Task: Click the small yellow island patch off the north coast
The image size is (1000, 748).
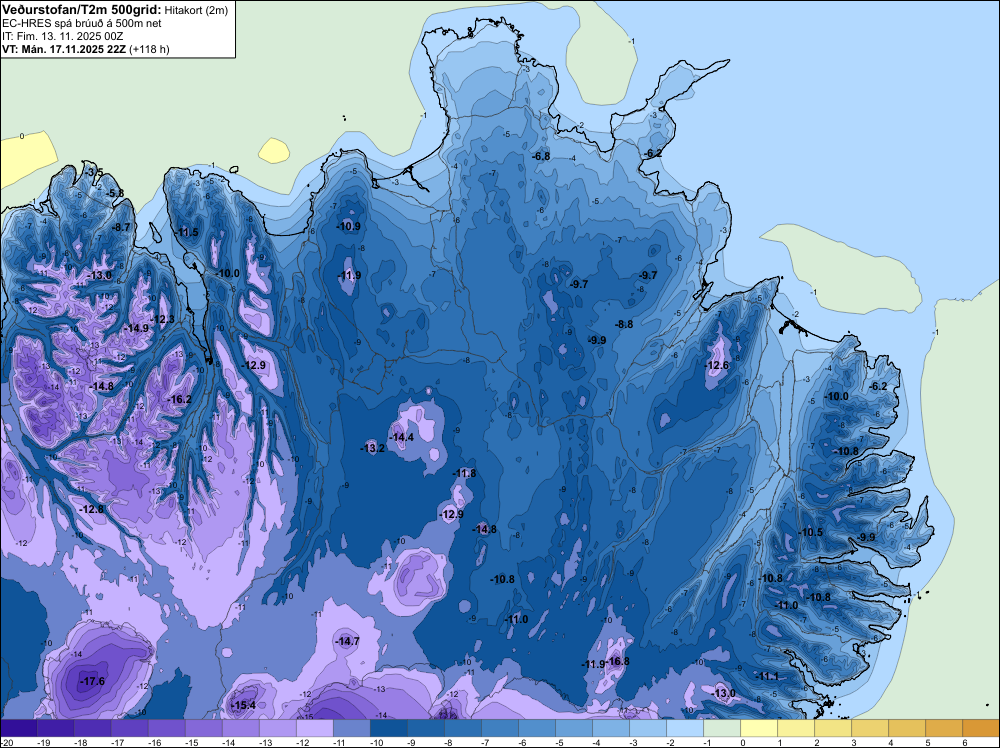Action: pos(274,151)
